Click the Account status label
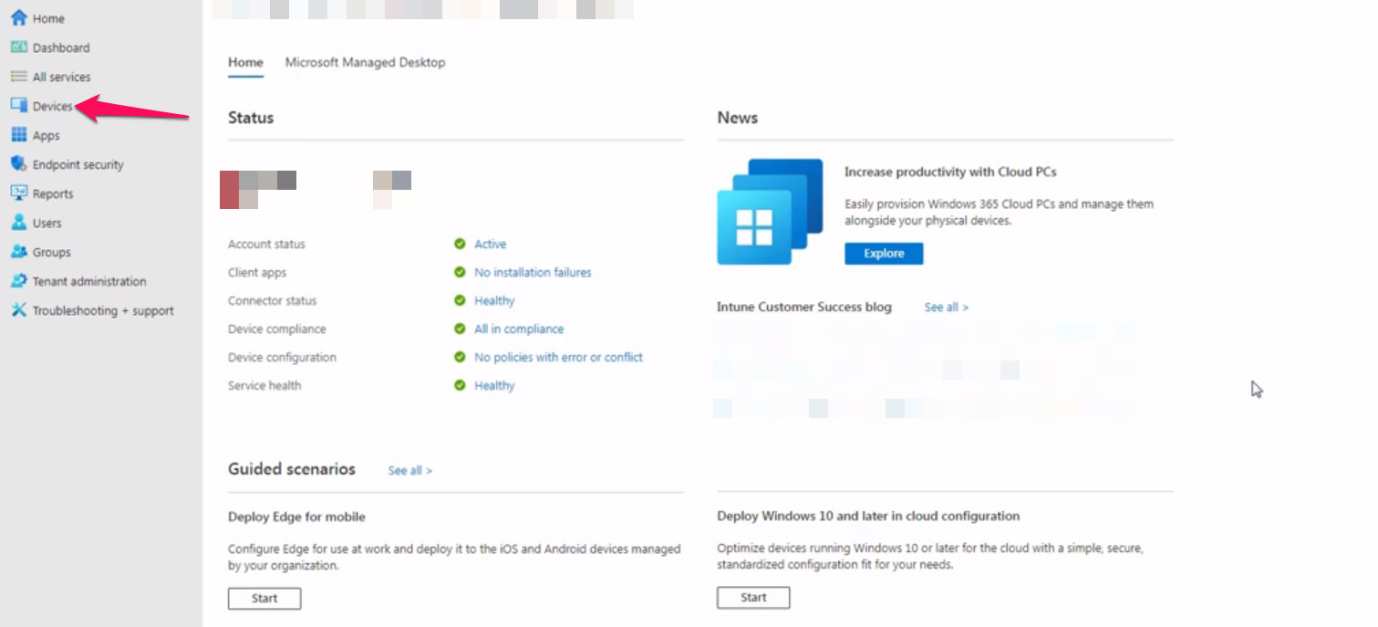This screenshot has height=627, width=1378. pyautogui.click(x=267, y=244)
